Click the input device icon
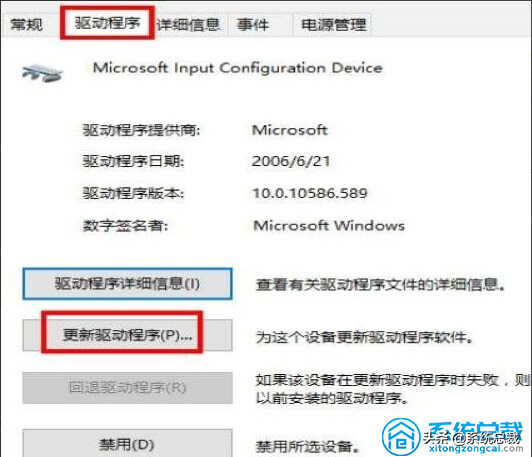The height and width of the screenshot is (457, 532). [x=42, y=73]
